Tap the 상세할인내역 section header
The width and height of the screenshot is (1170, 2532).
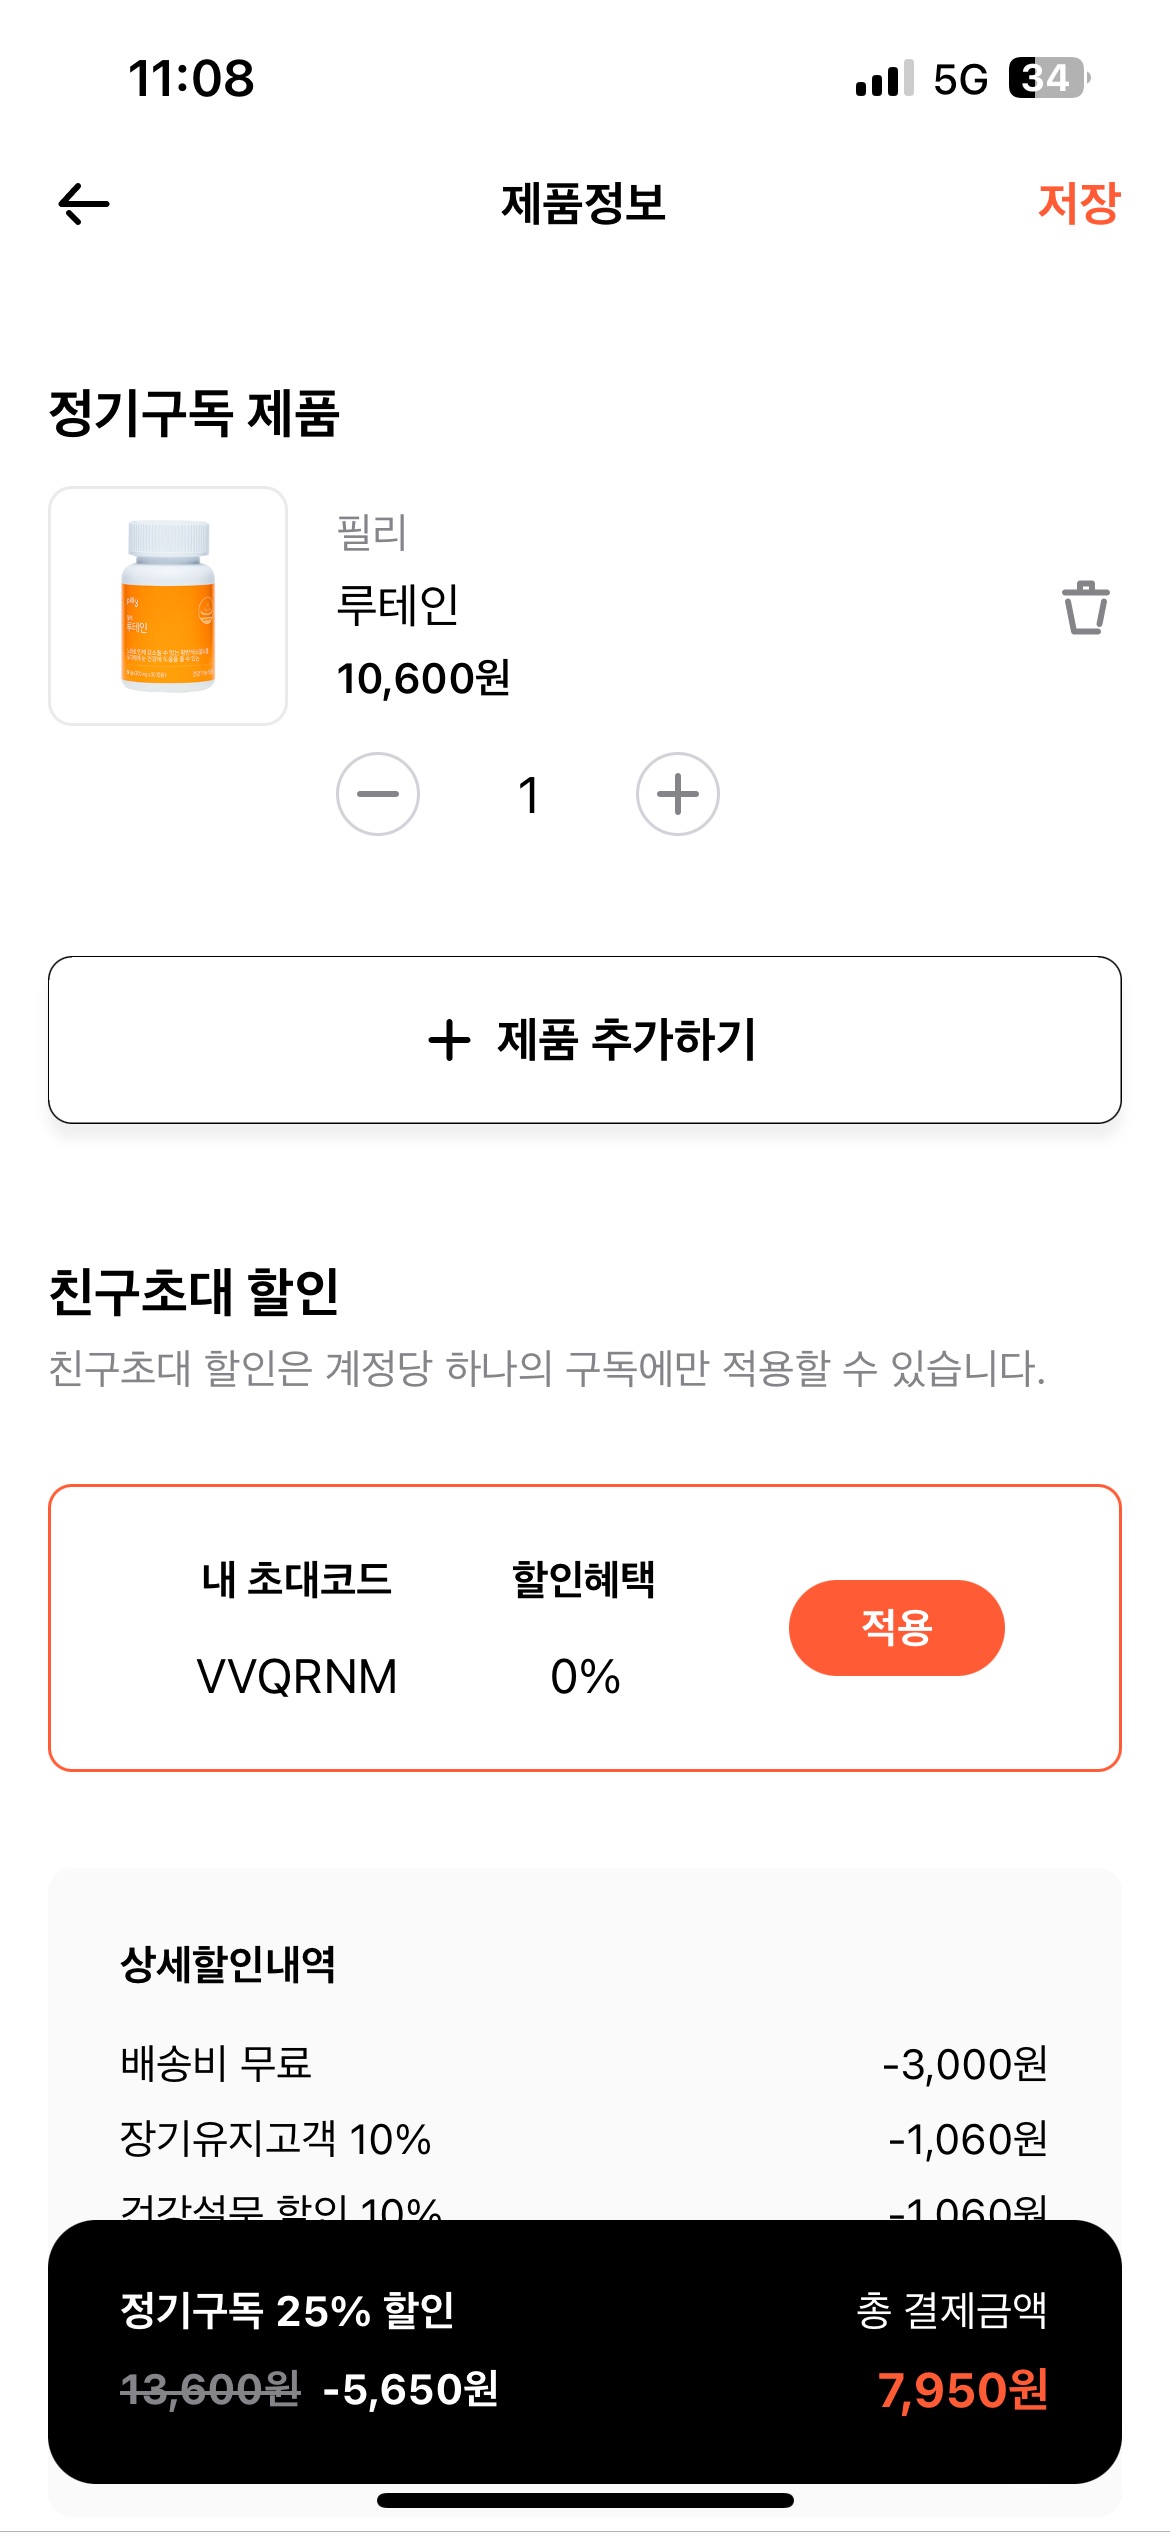(228, 1965)
